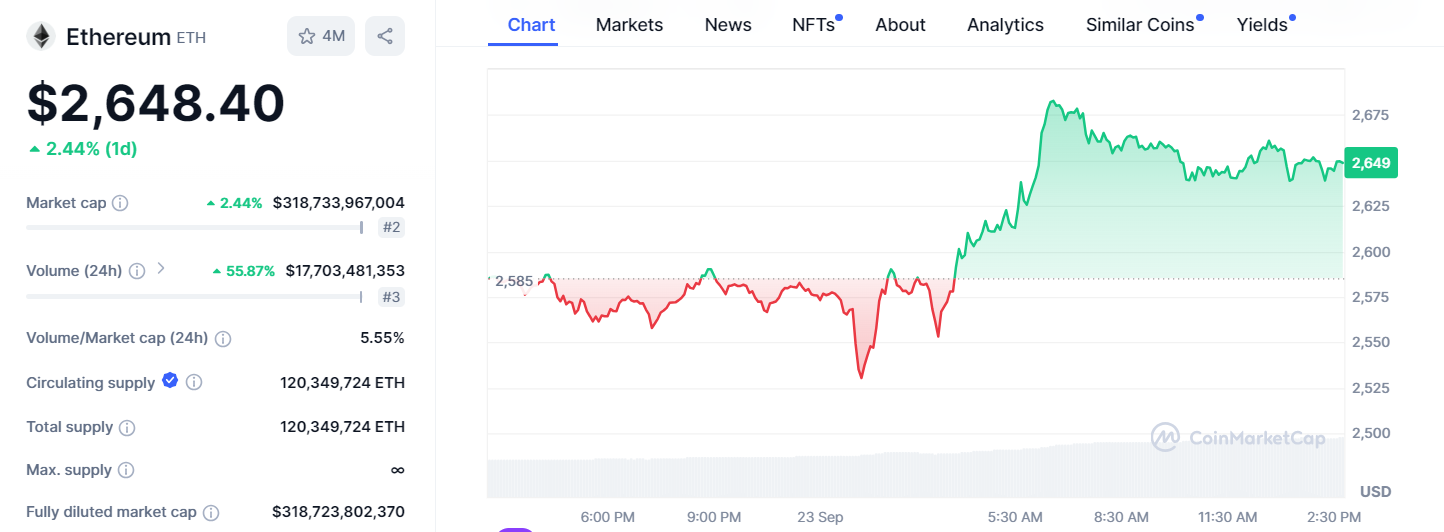Click the 2,585 opening price label
The width and height of the screenshot is (1444, 532).
[x=514, y=281]
